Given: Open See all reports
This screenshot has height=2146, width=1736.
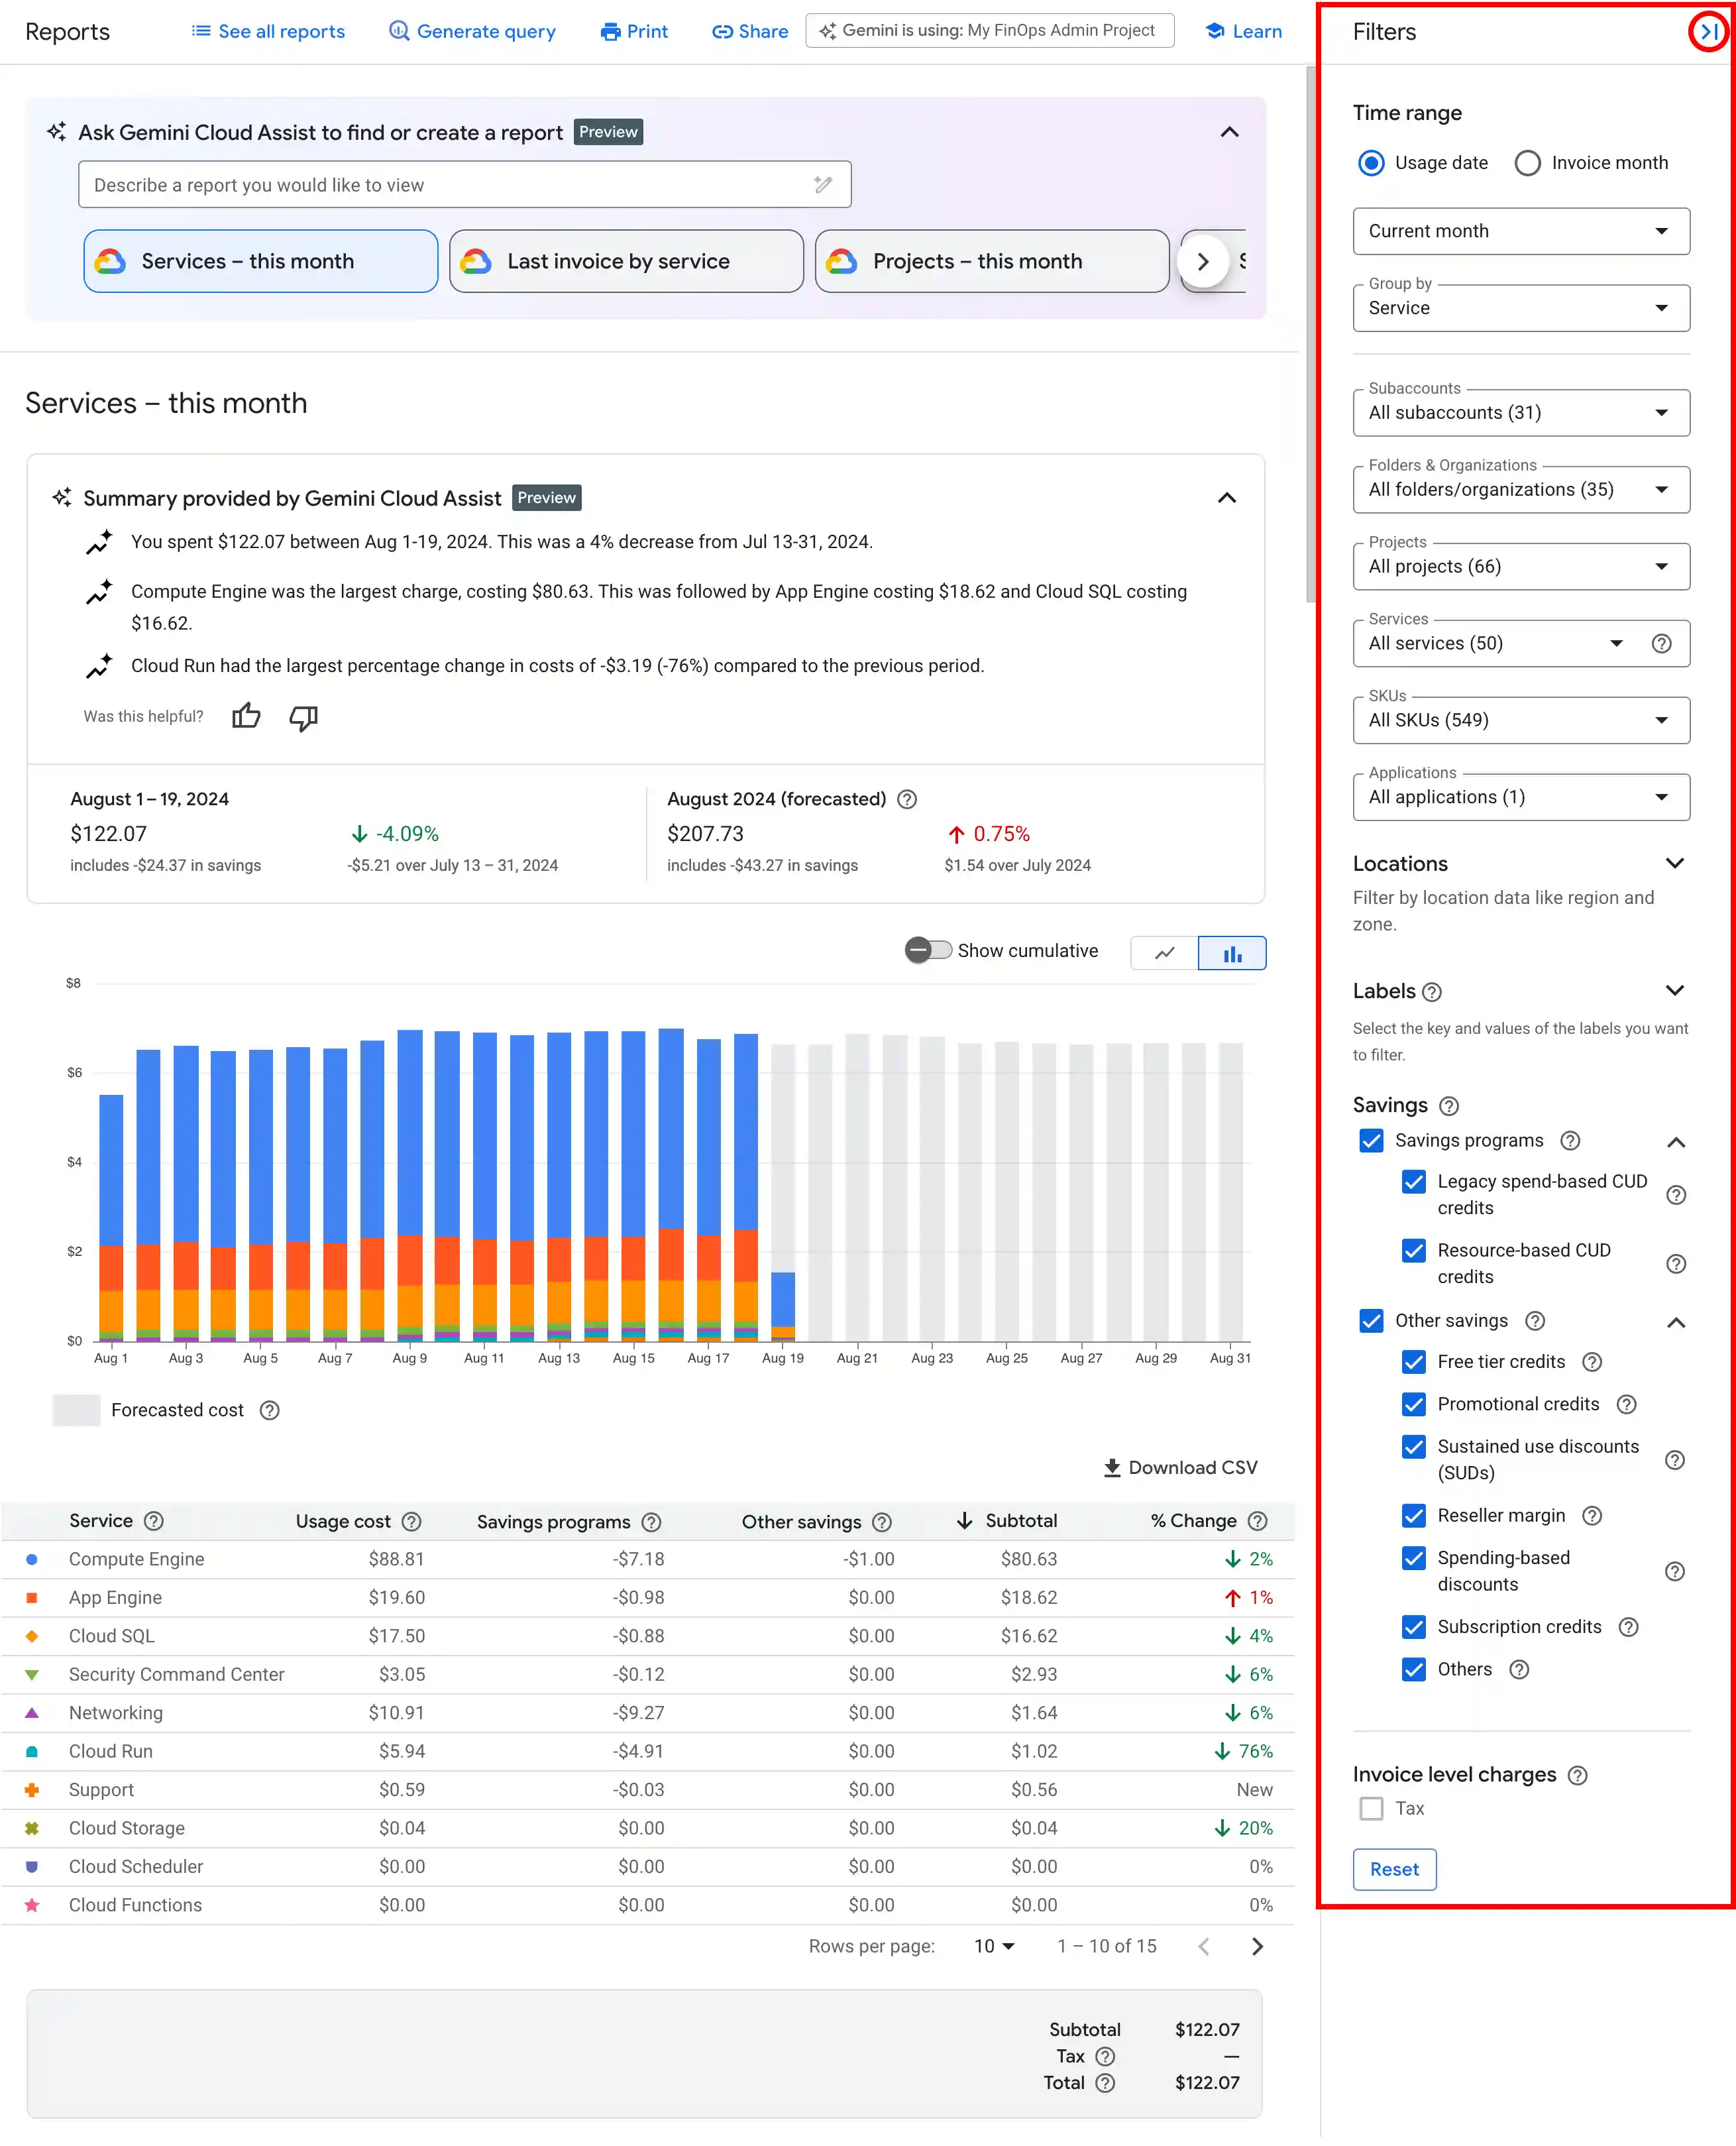Looking at the screenshot, I should click(x=268, y=31).
